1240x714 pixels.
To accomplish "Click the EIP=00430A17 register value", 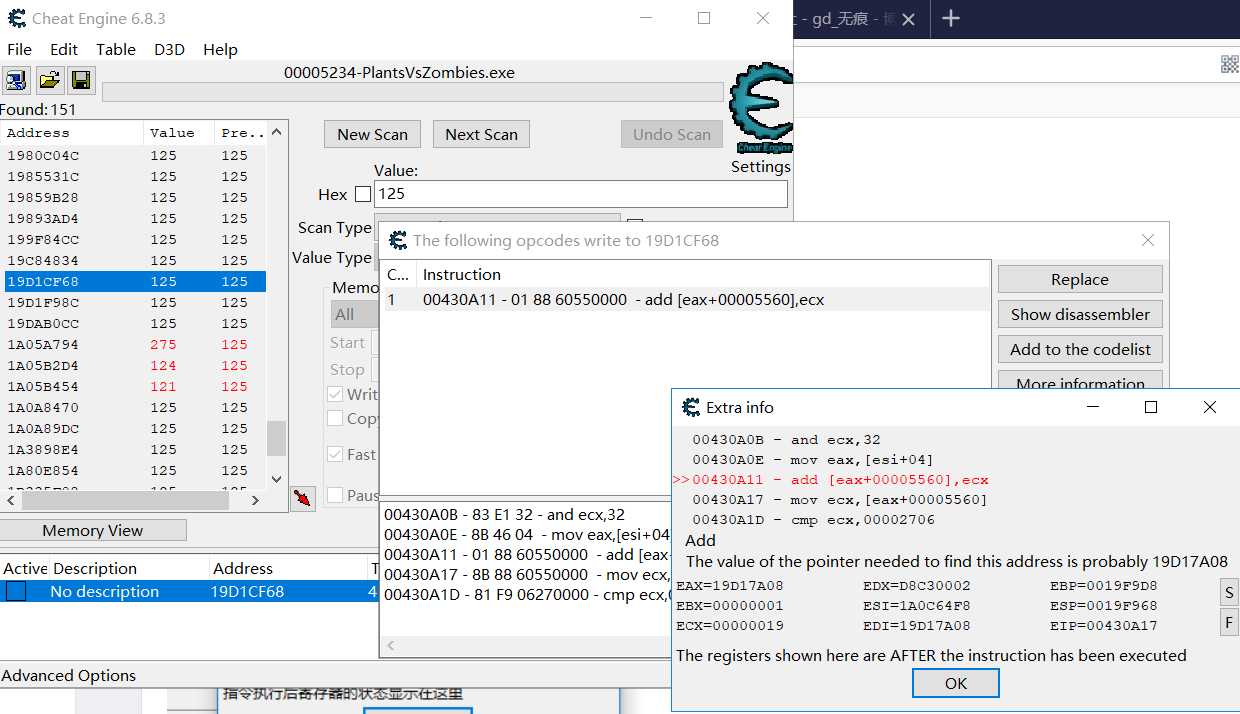I will point(1104,626).
